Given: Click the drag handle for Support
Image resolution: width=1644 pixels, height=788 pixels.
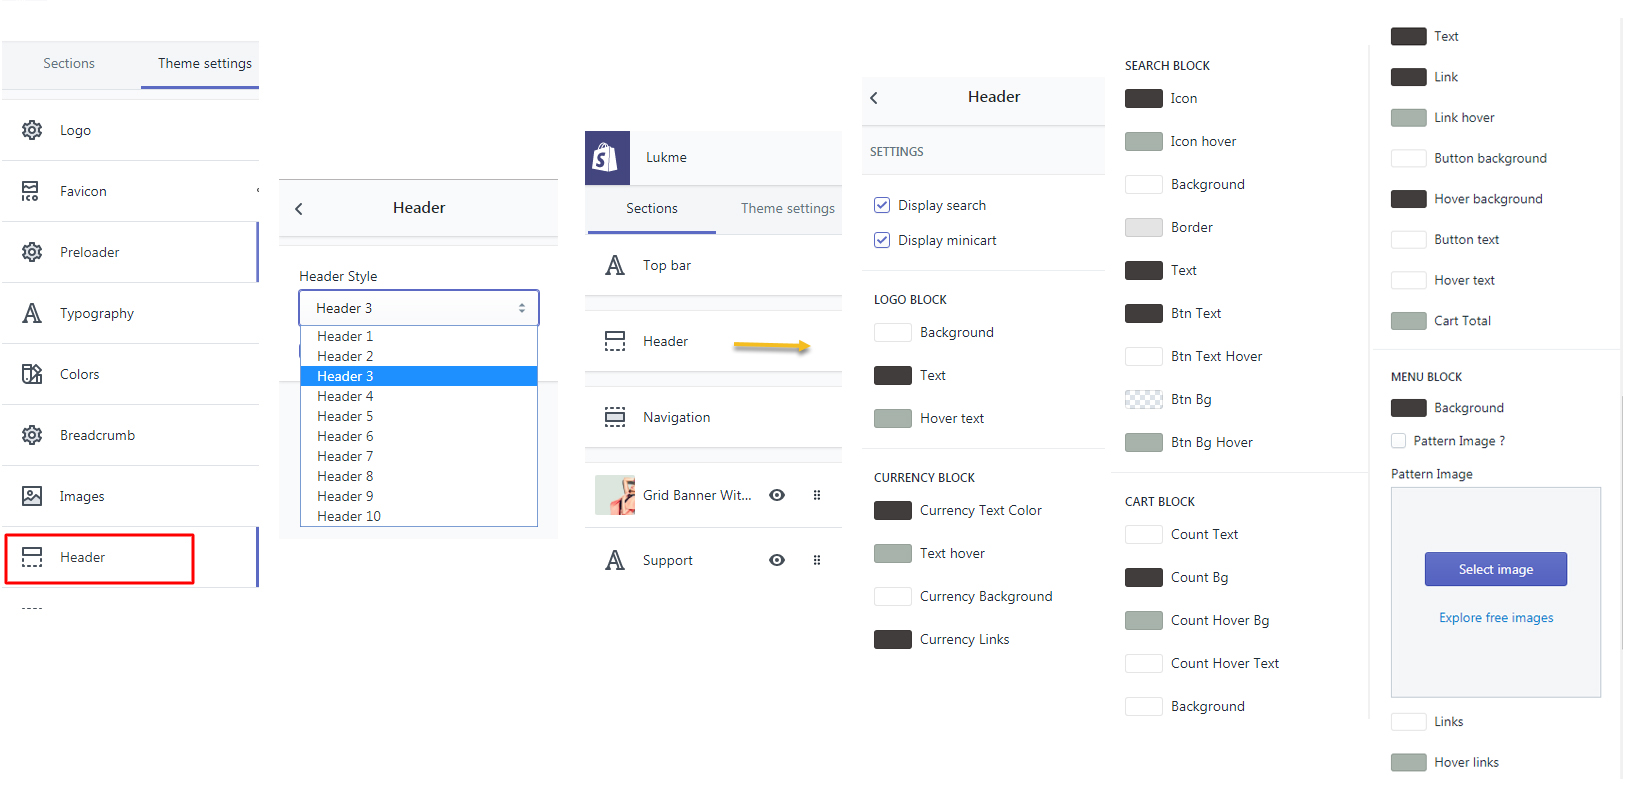Looking at the screenshot, I should tap(817, 560).
